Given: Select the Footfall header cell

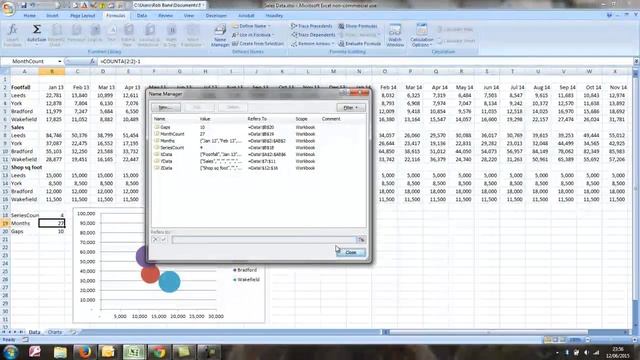Looking at the screenshot, I should pyautogui.click(x=24, y=87).
